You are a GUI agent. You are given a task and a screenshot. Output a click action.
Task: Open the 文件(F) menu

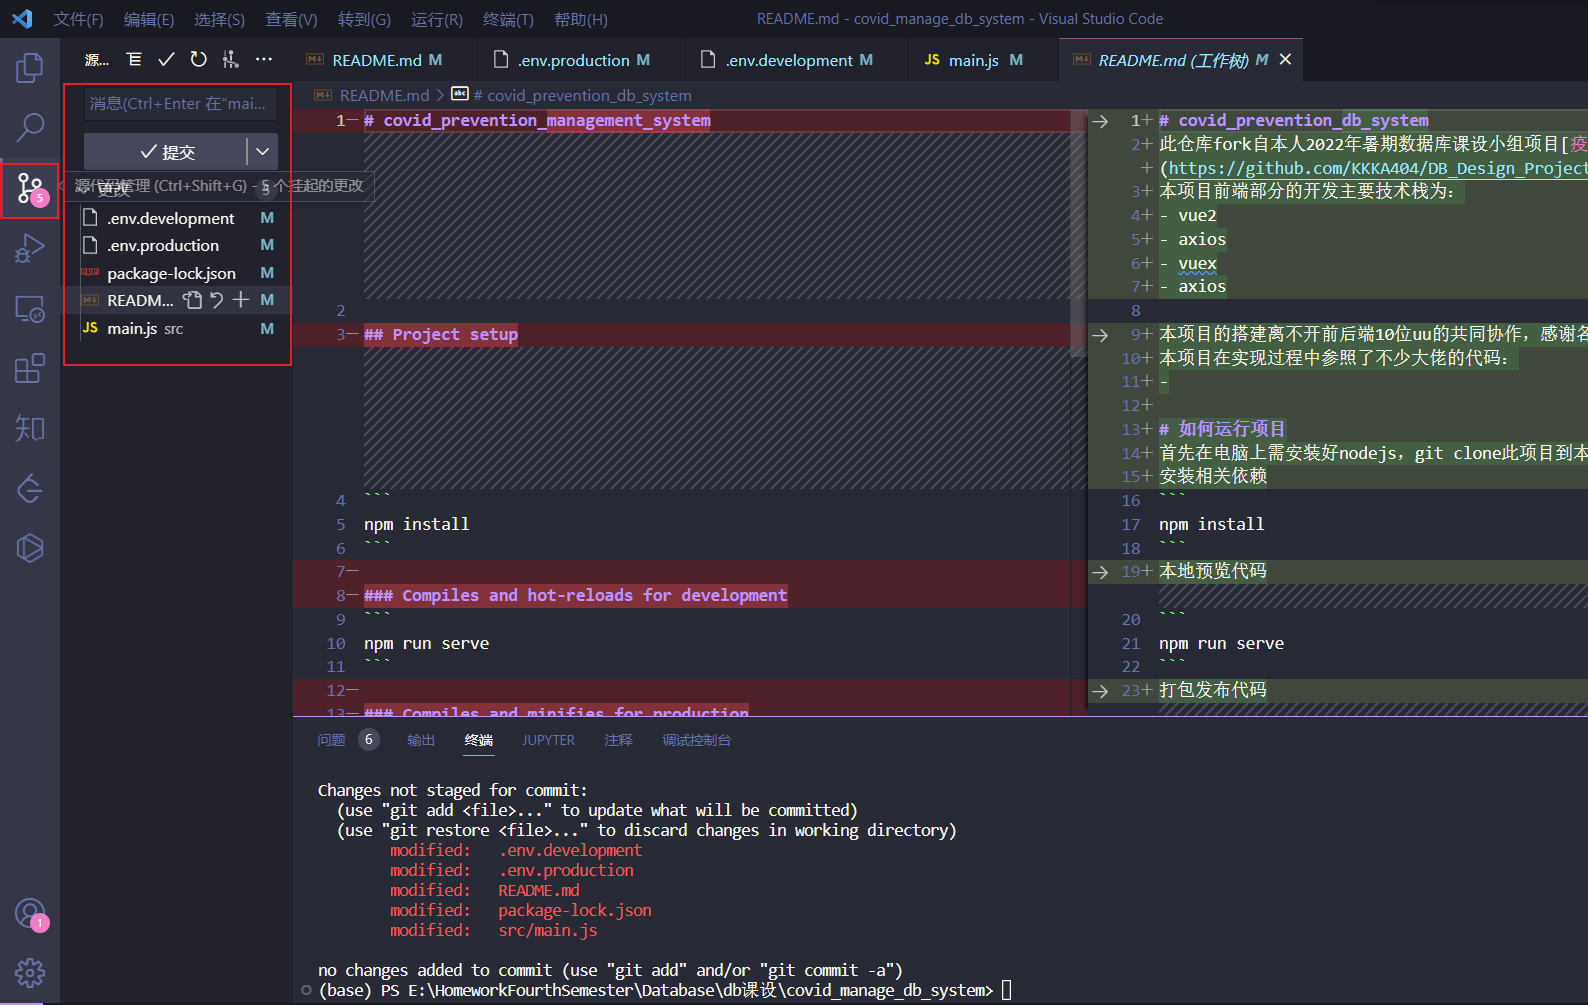pos(78,19)
